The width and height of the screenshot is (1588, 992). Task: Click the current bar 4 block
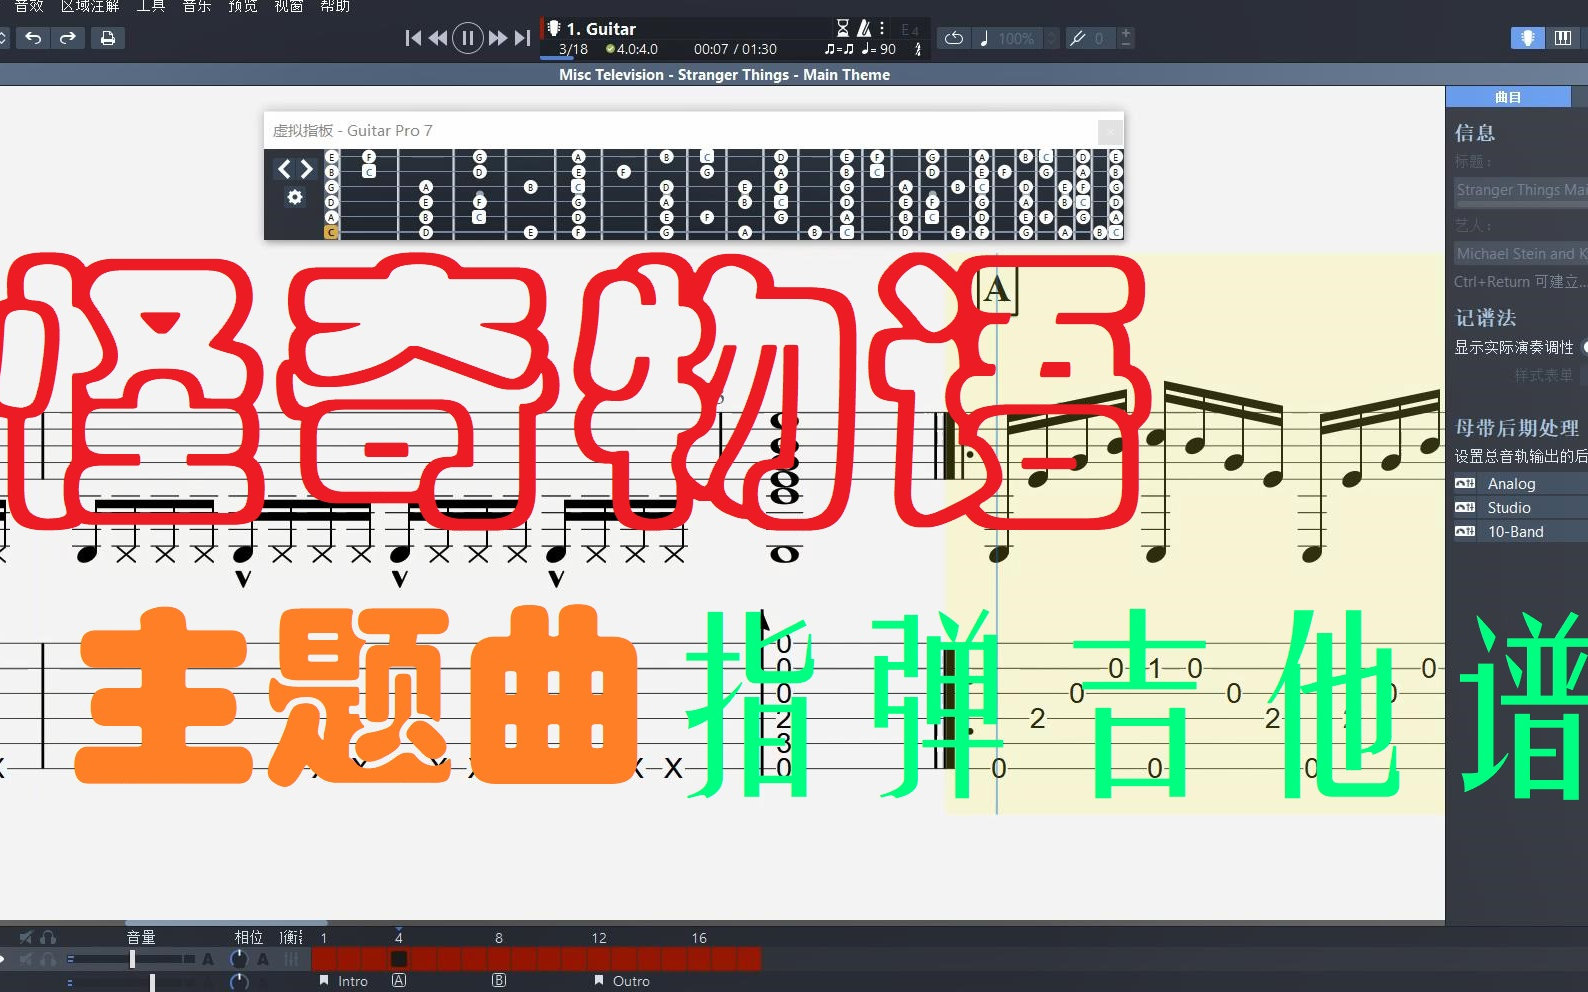pyautogui.click(x=399, y=959)
